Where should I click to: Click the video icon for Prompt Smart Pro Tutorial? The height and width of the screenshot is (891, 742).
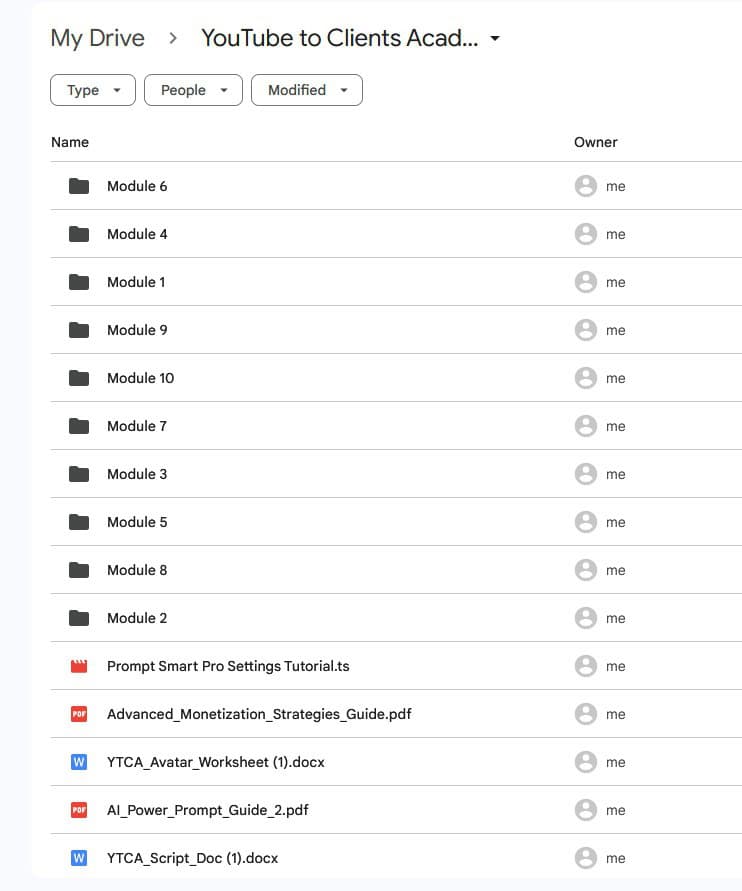click(x=79, y=666)
